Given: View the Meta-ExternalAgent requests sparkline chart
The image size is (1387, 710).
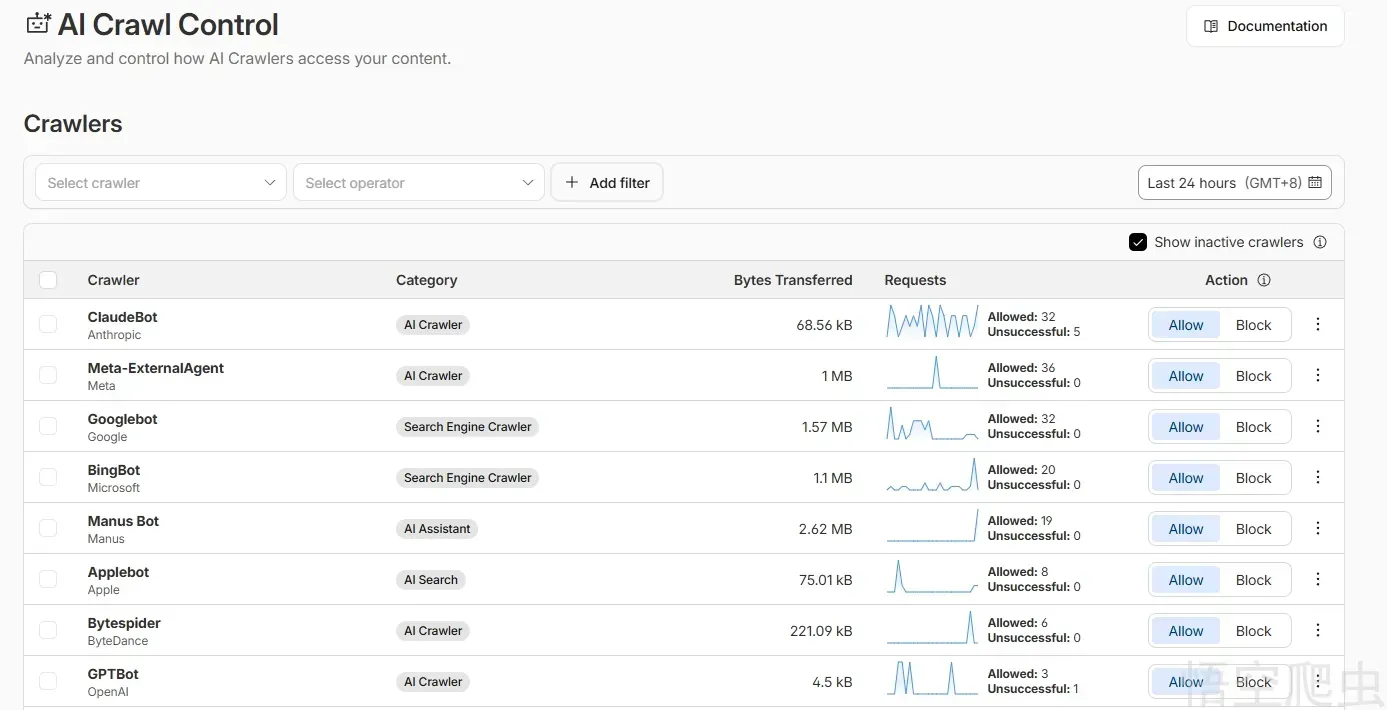Looking at the screenshot, I should (x=932, y=374).
